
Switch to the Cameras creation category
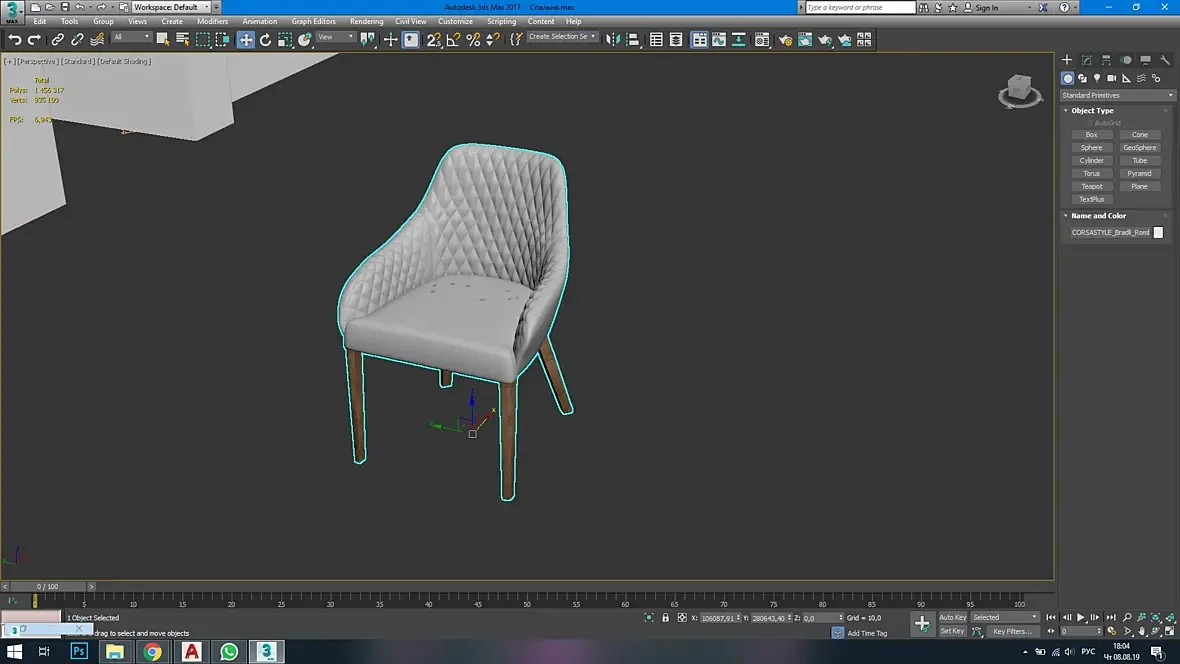[x=1112, y=78]
